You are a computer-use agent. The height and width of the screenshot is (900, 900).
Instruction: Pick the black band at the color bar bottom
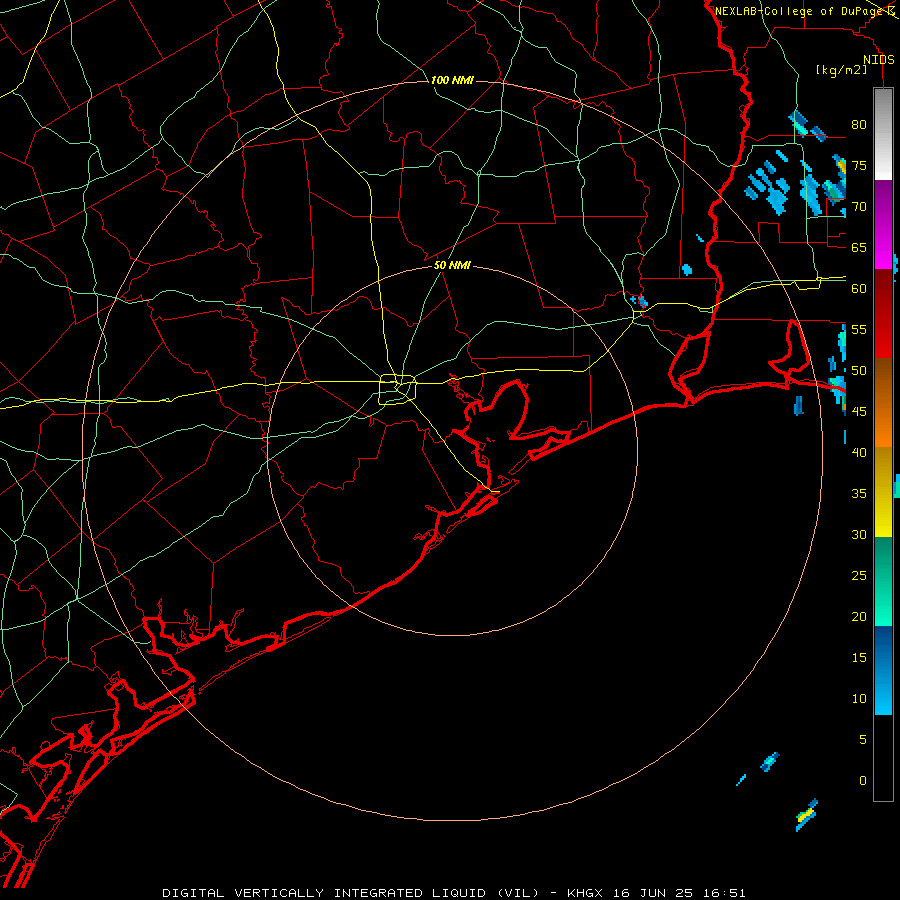click(x=883, y=758)
